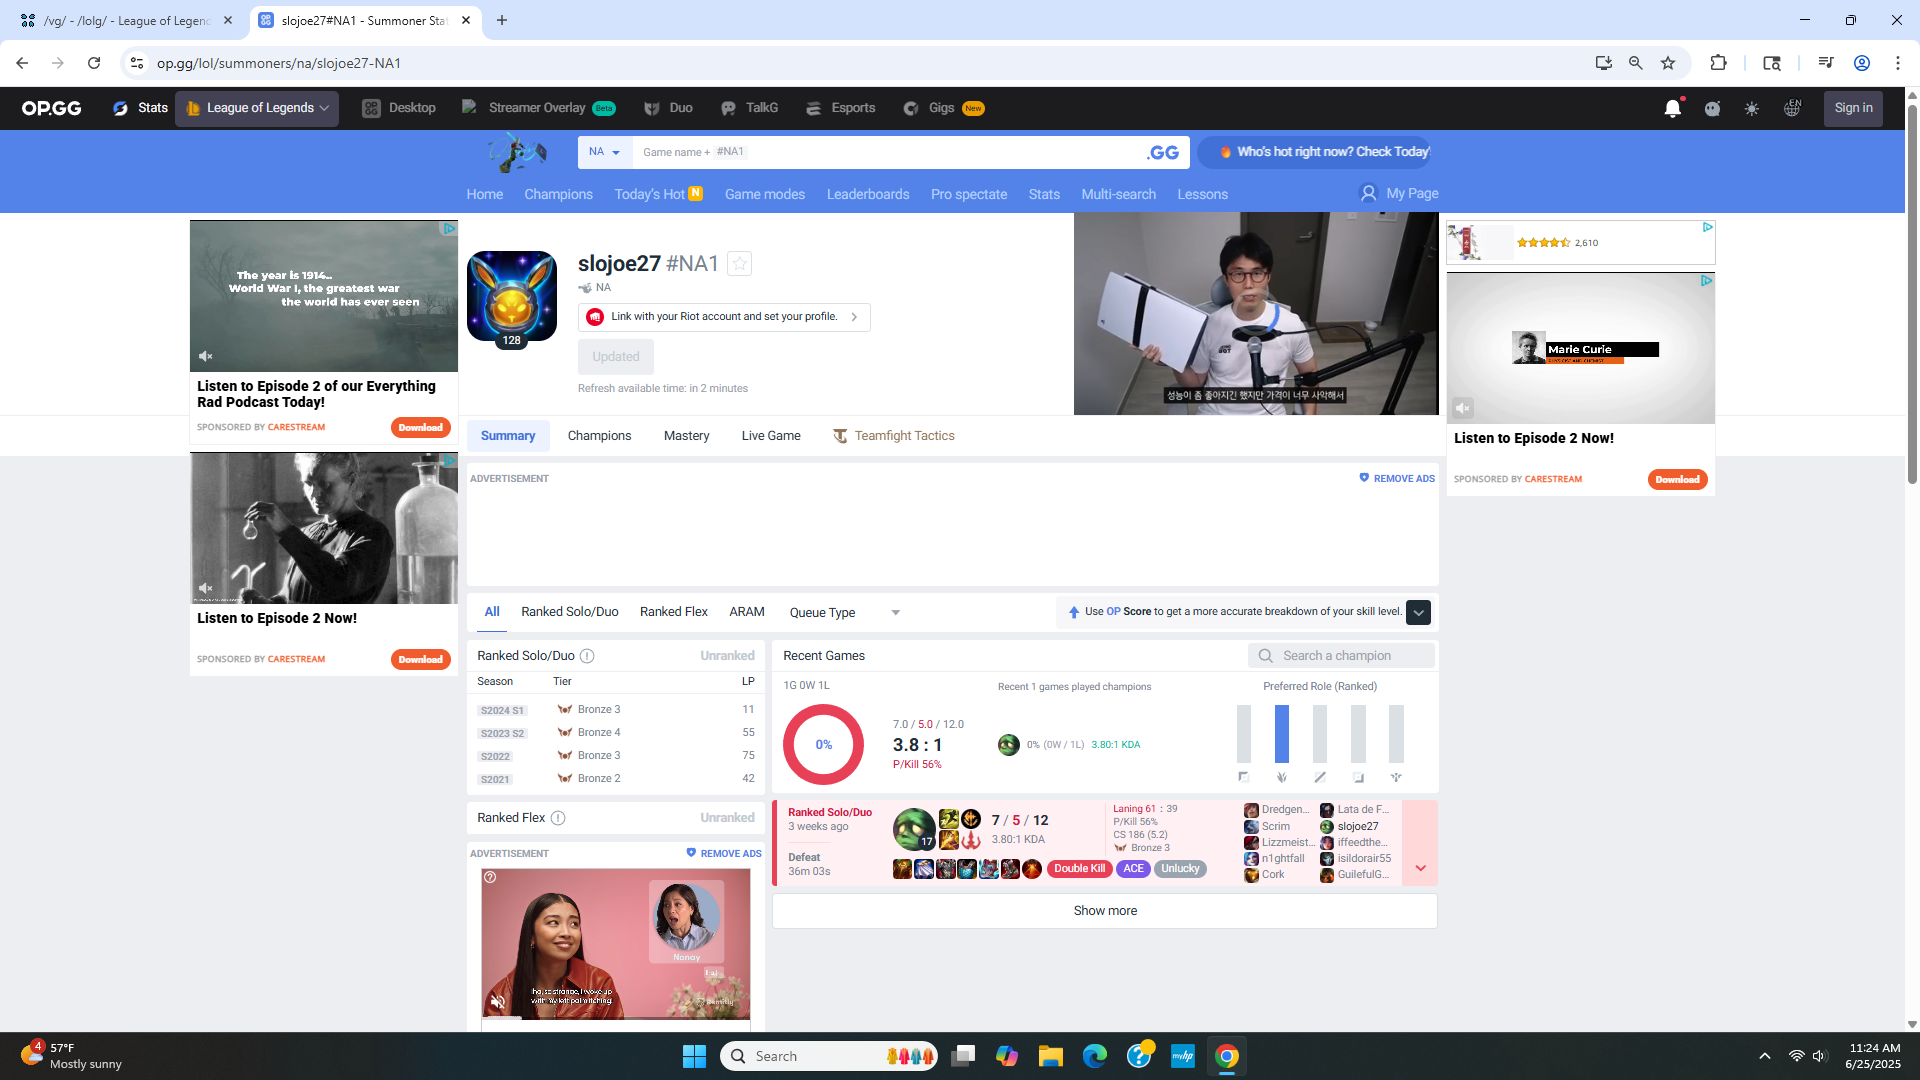Select the bottom lane role icon
Screen dimensions: 1920x1080
[1358, 777]
